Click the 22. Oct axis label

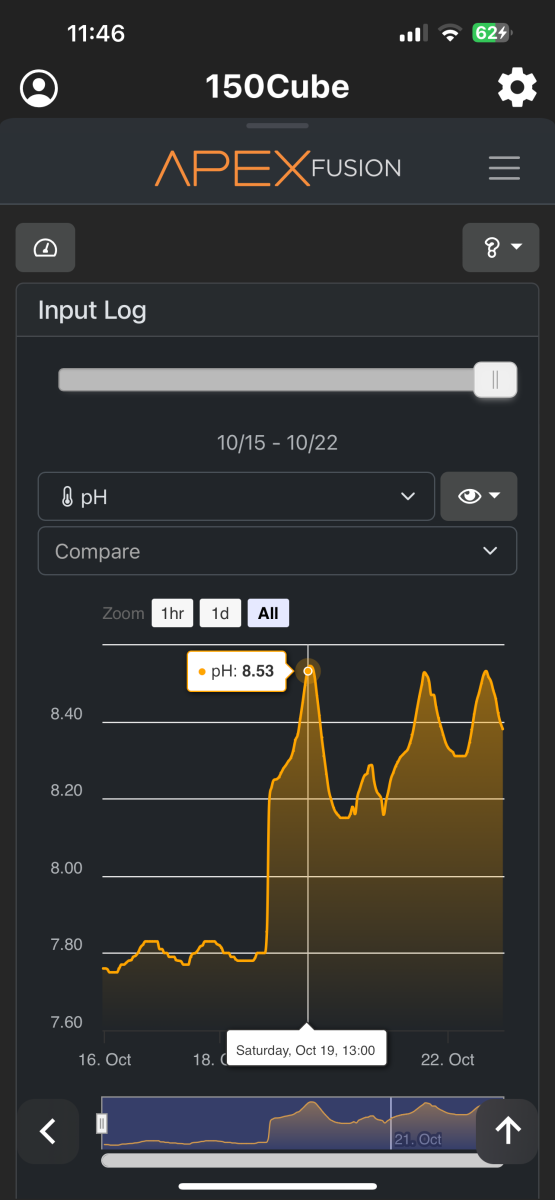[448, 1059]
